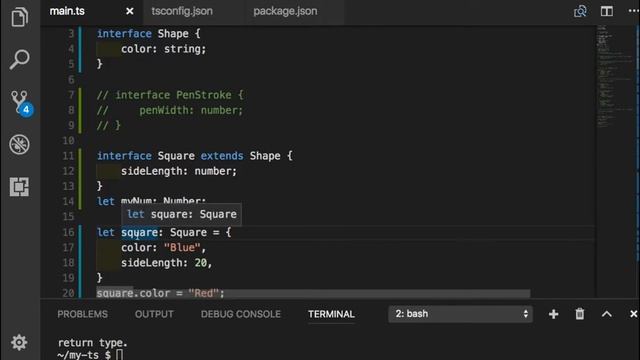Screen dimensions: 640x360
Task: Click 'extends' keyword on line 11
Action: 222,156
